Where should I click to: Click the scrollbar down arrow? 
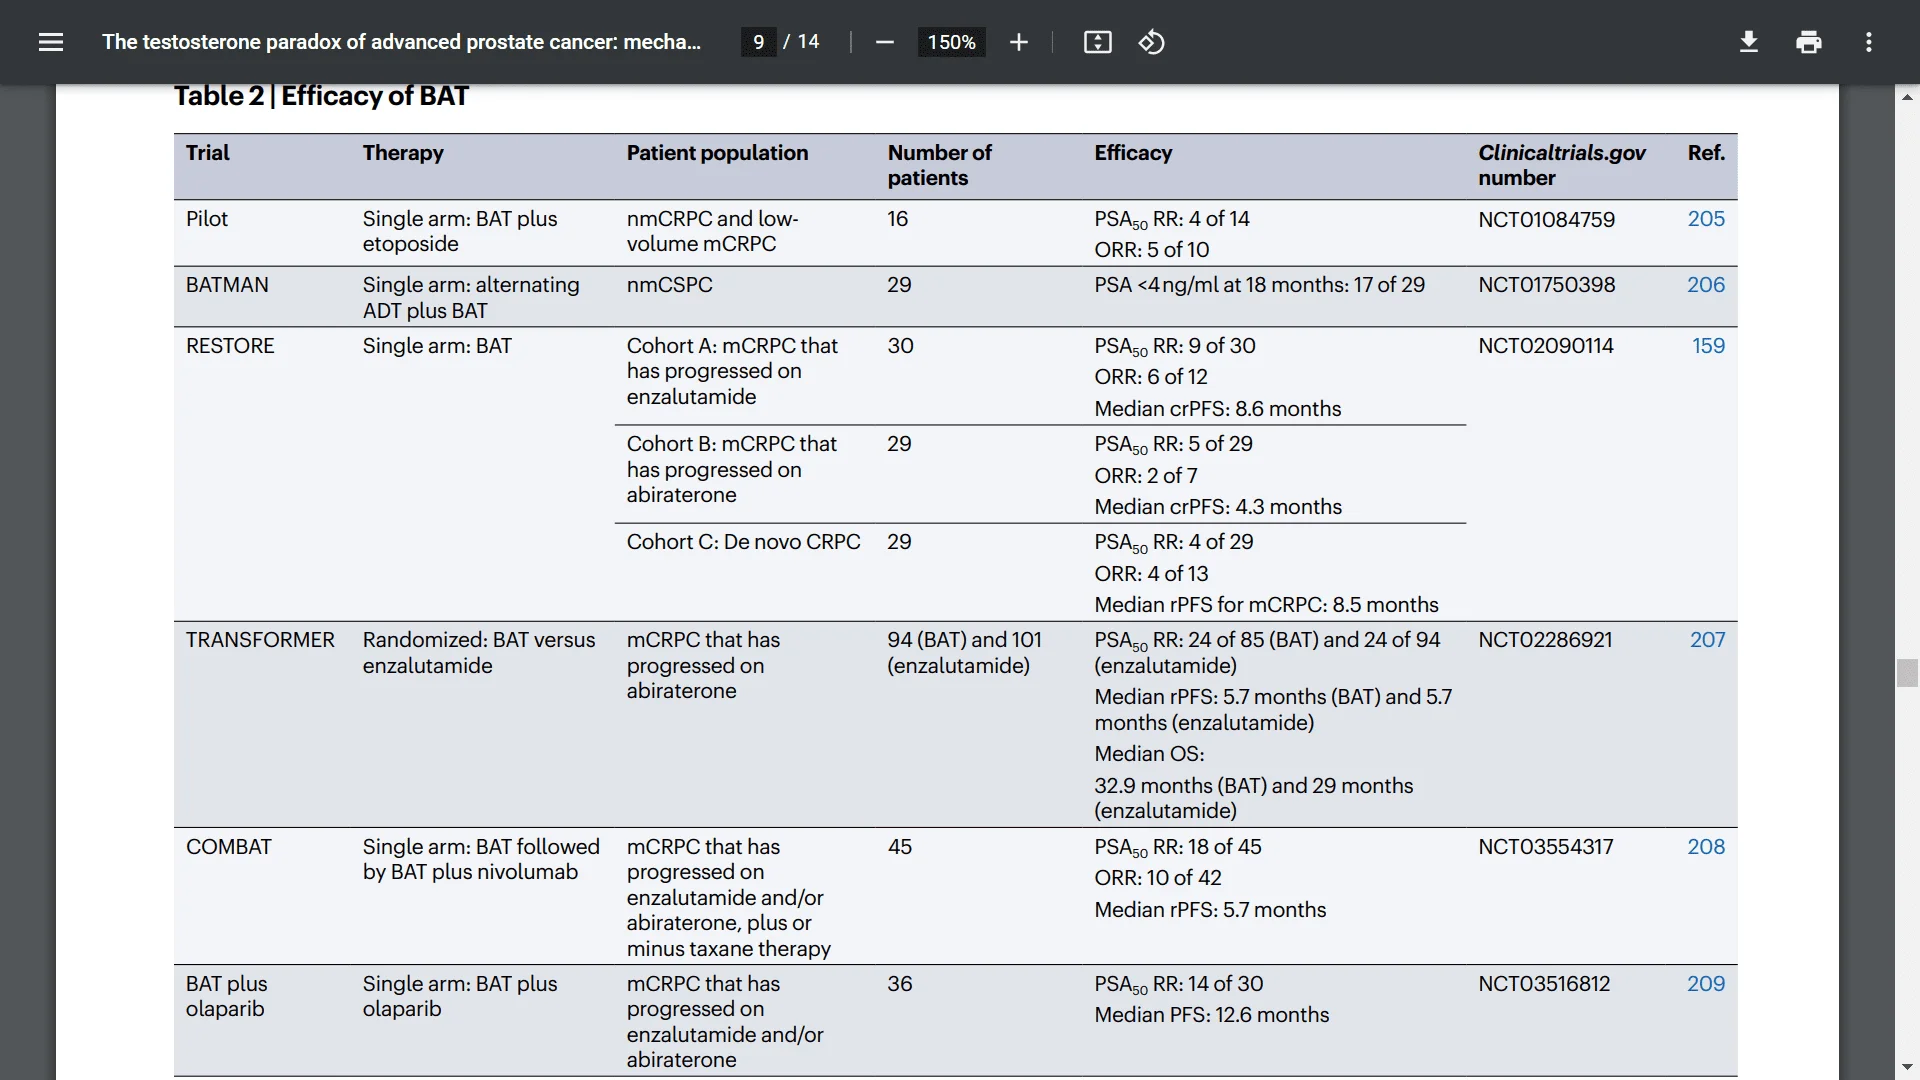[x=1907, y=1068]
